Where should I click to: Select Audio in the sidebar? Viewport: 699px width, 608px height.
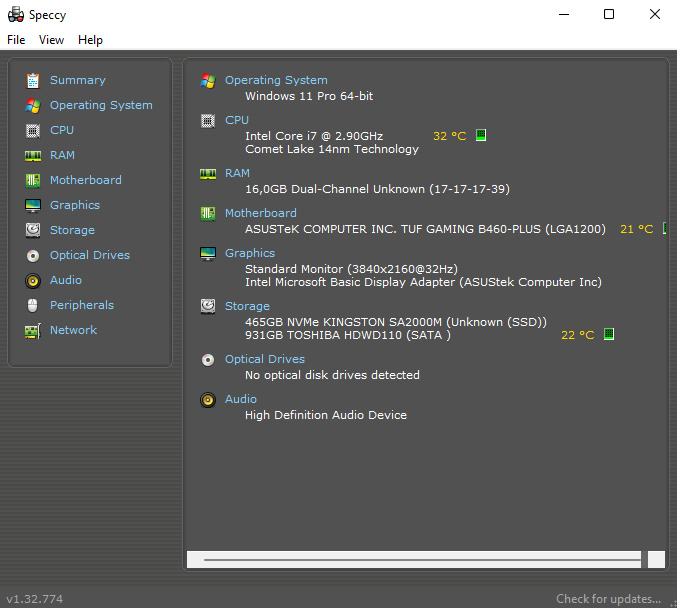coord(66,280)
